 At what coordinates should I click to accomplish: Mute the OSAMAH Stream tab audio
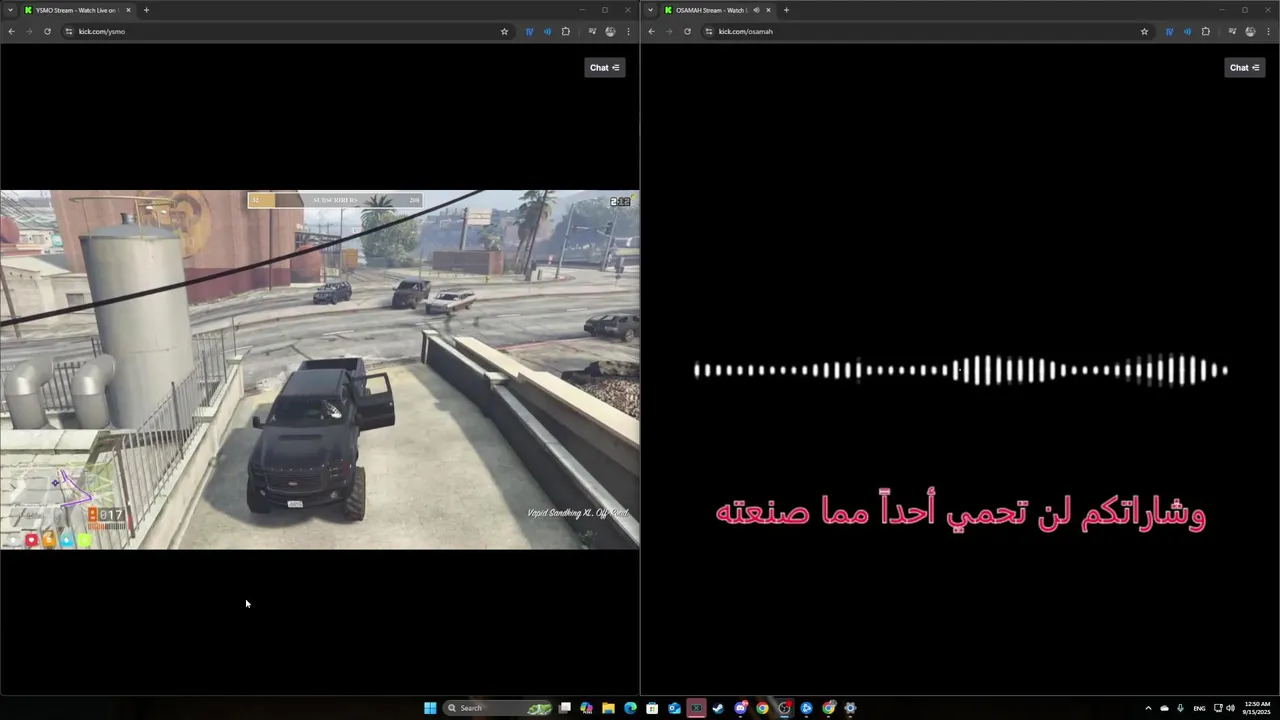(756, 10)
